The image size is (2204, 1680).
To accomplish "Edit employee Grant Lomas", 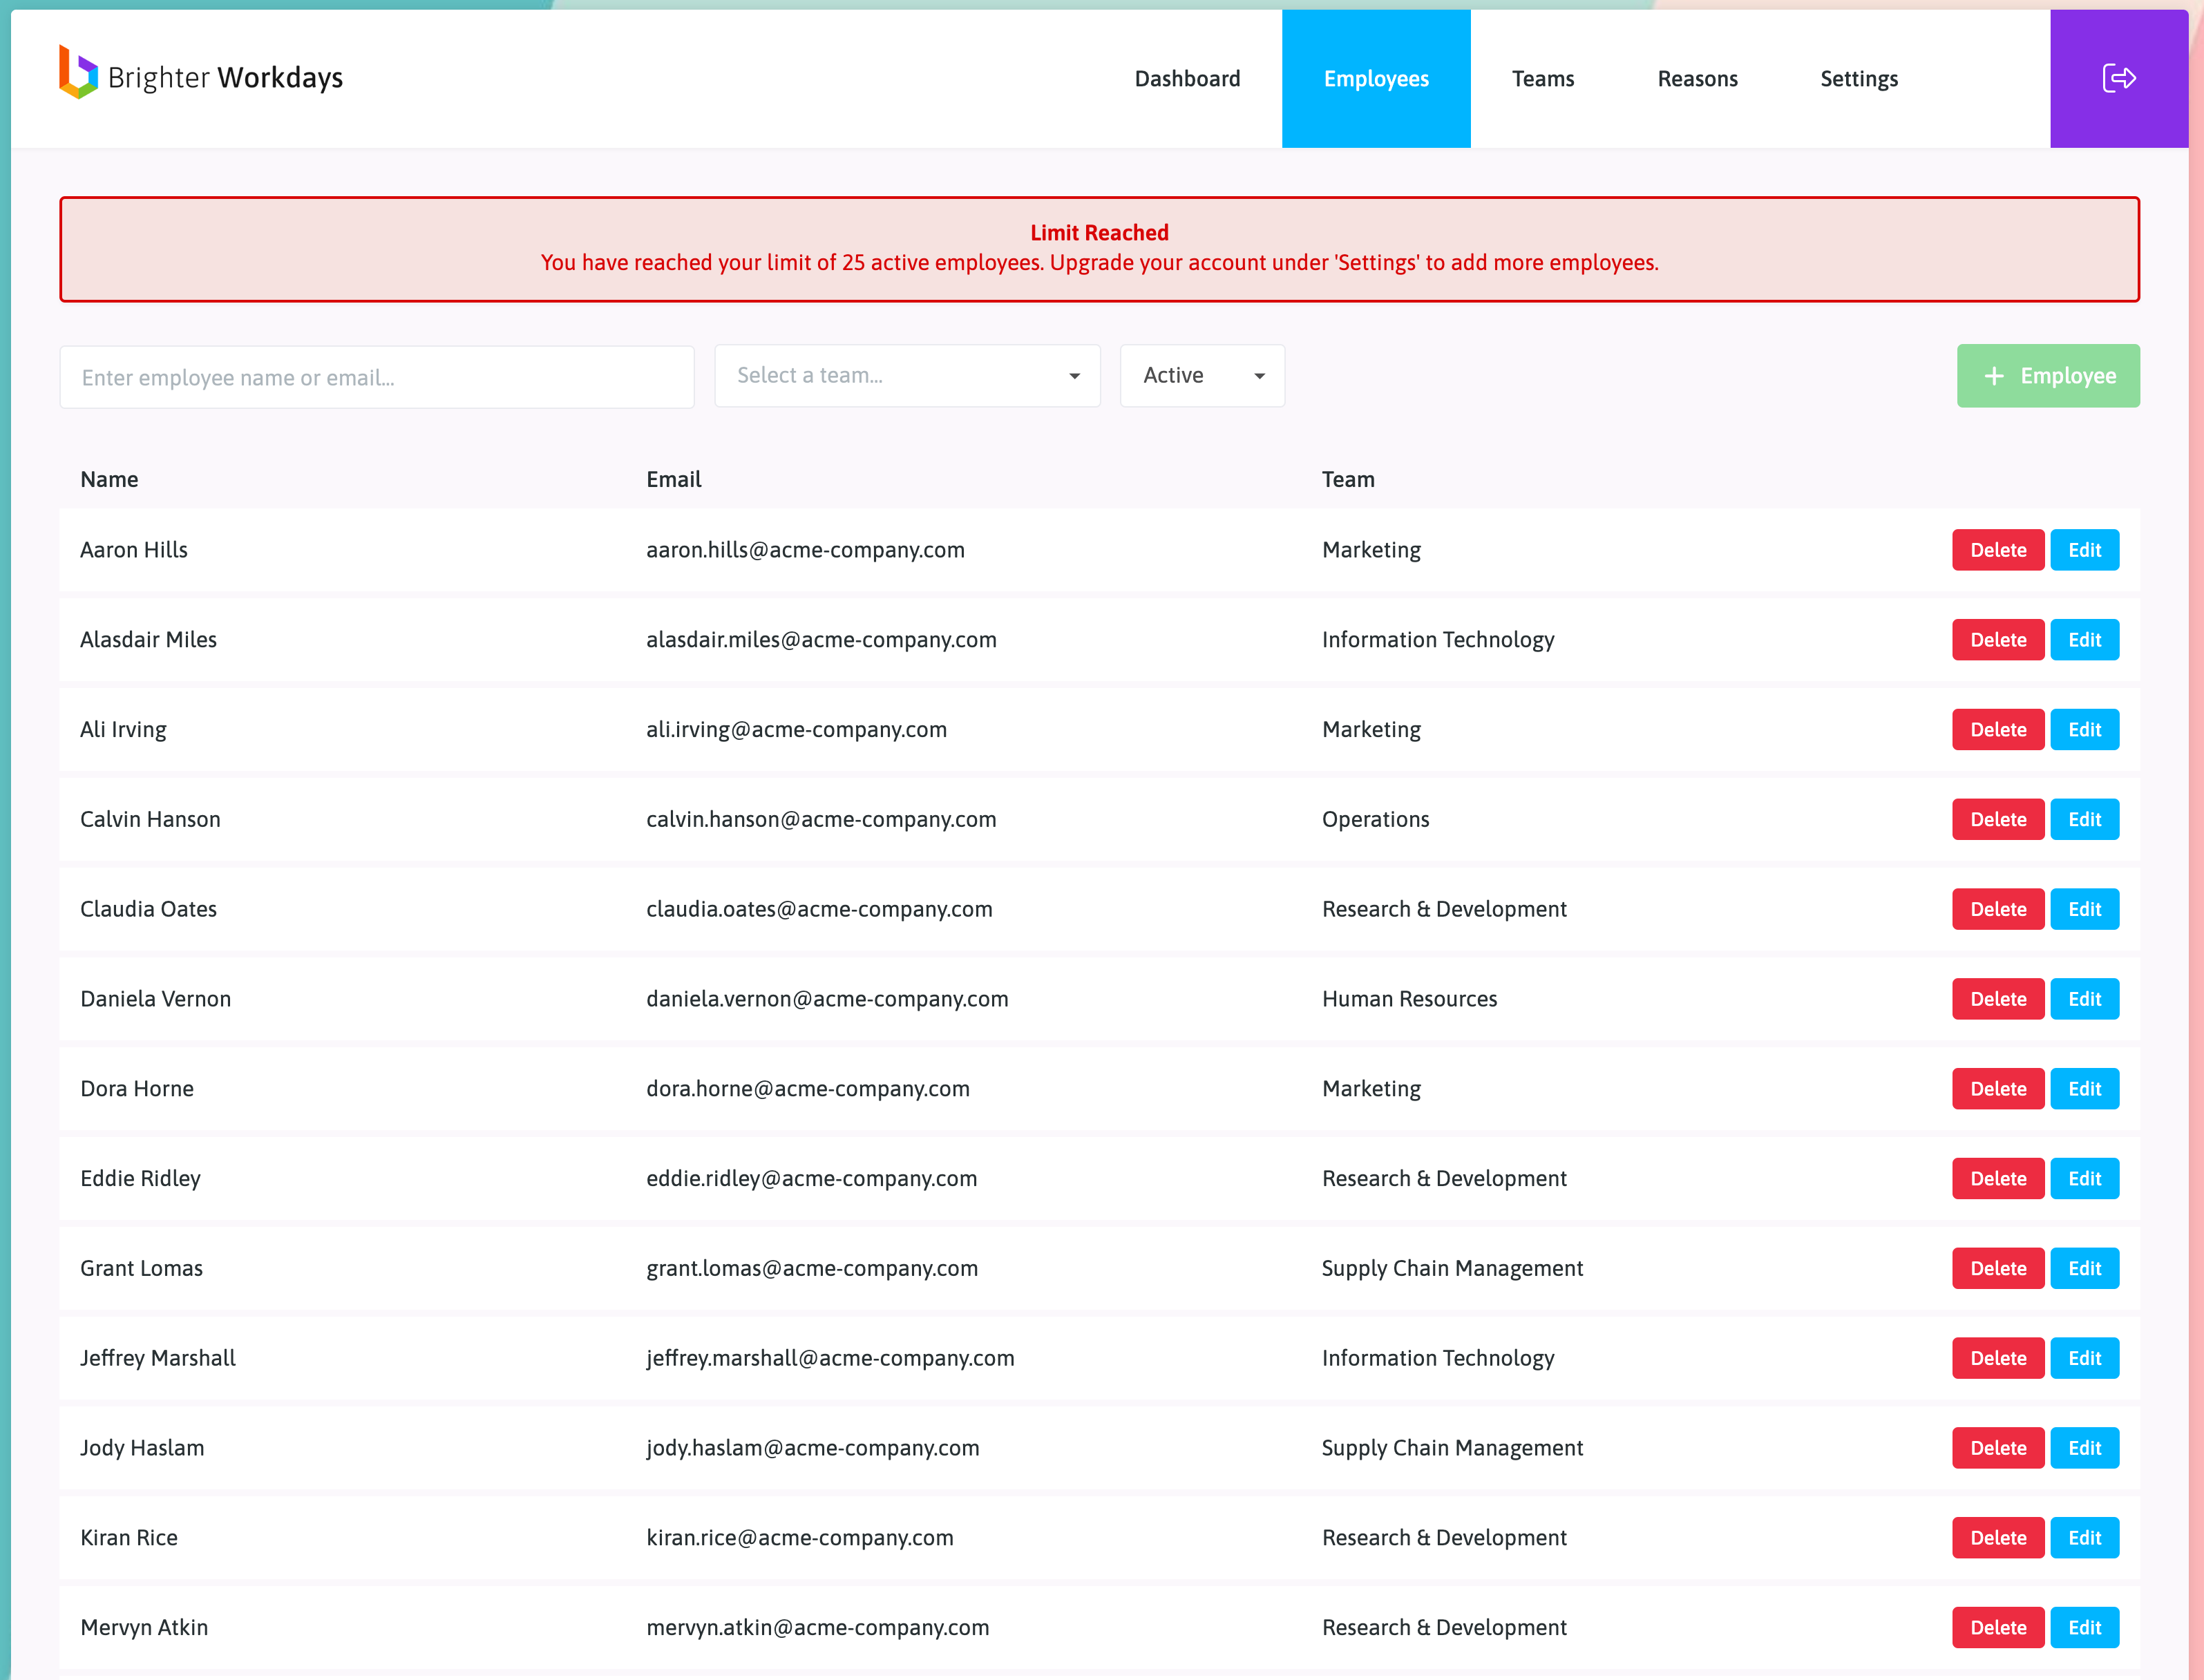I will tap(2084, 1269).
